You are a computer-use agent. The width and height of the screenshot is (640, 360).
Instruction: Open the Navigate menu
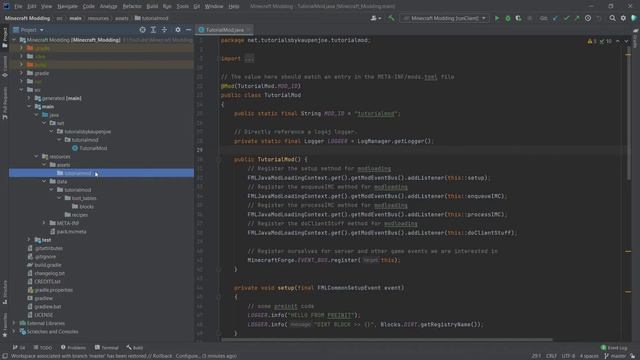67,7
